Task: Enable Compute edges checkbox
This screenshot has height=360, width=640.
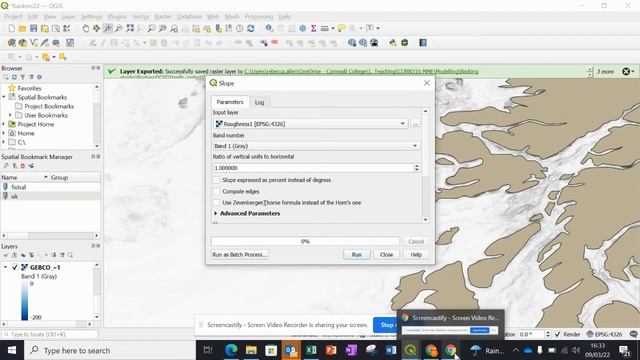Action: click(x=217, y=191)
